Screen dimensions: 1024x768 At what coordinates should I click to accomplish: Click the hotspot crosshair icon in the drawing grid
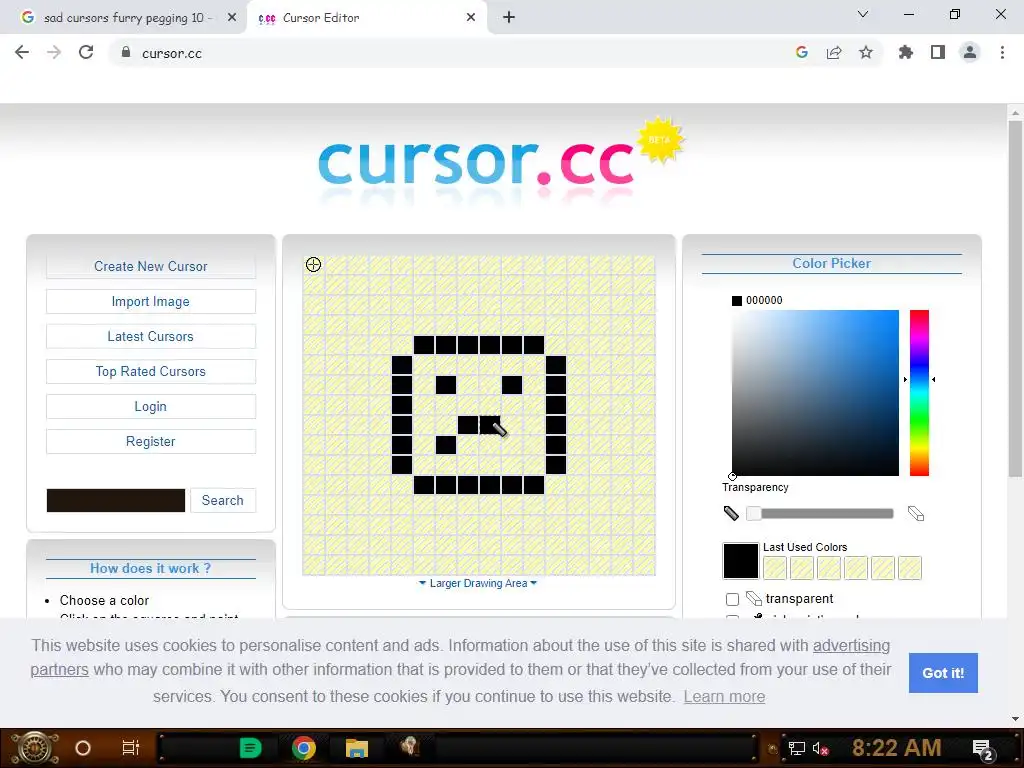tap(313, 264)
